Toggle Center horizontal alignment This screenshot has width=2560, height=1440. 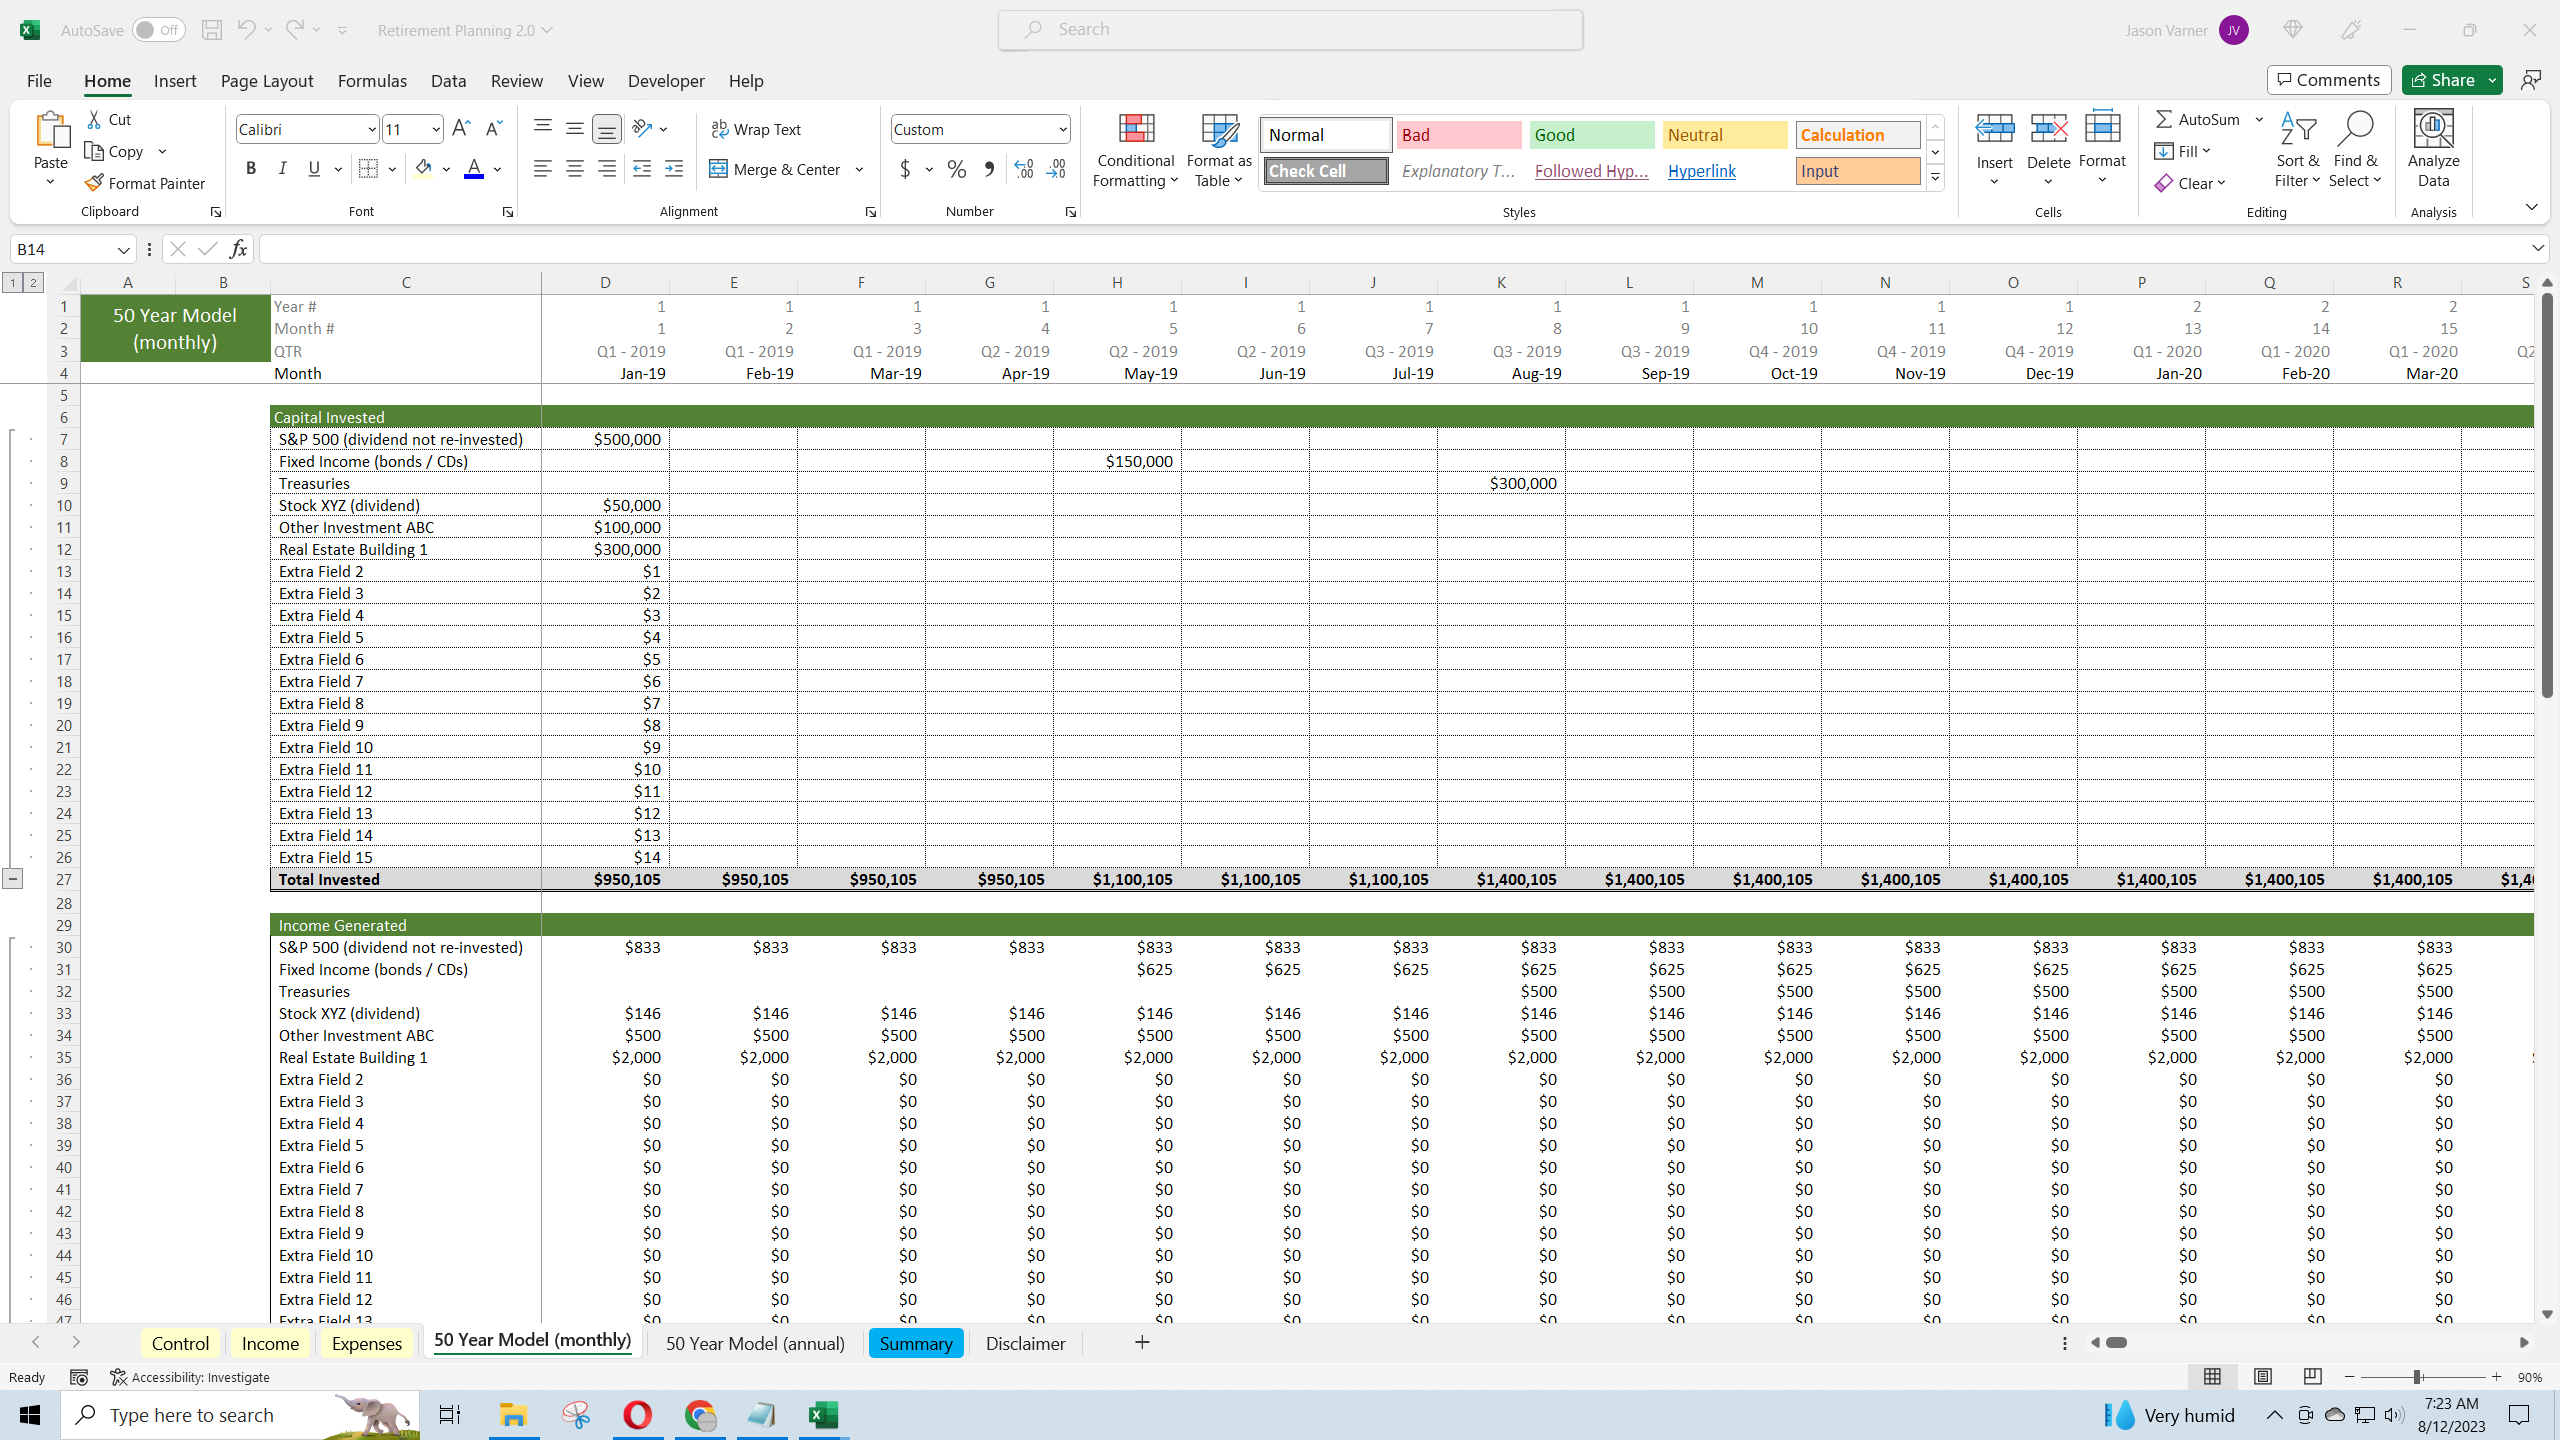coord(575,169)
